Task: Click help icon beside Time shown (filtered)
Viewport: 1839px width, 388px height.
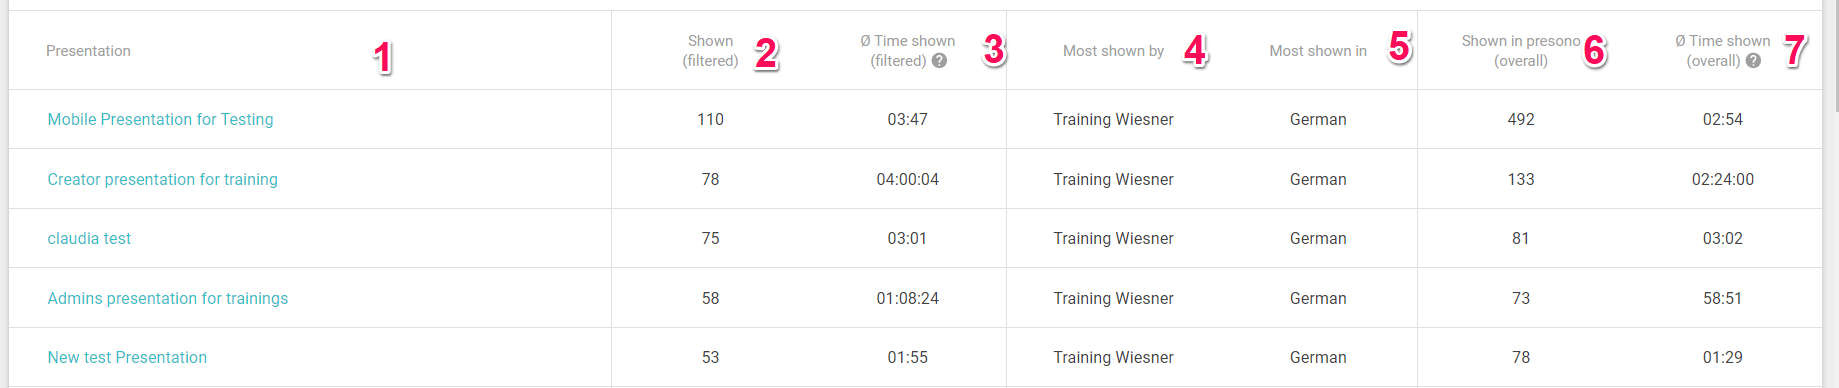Action: coord(939,61)
